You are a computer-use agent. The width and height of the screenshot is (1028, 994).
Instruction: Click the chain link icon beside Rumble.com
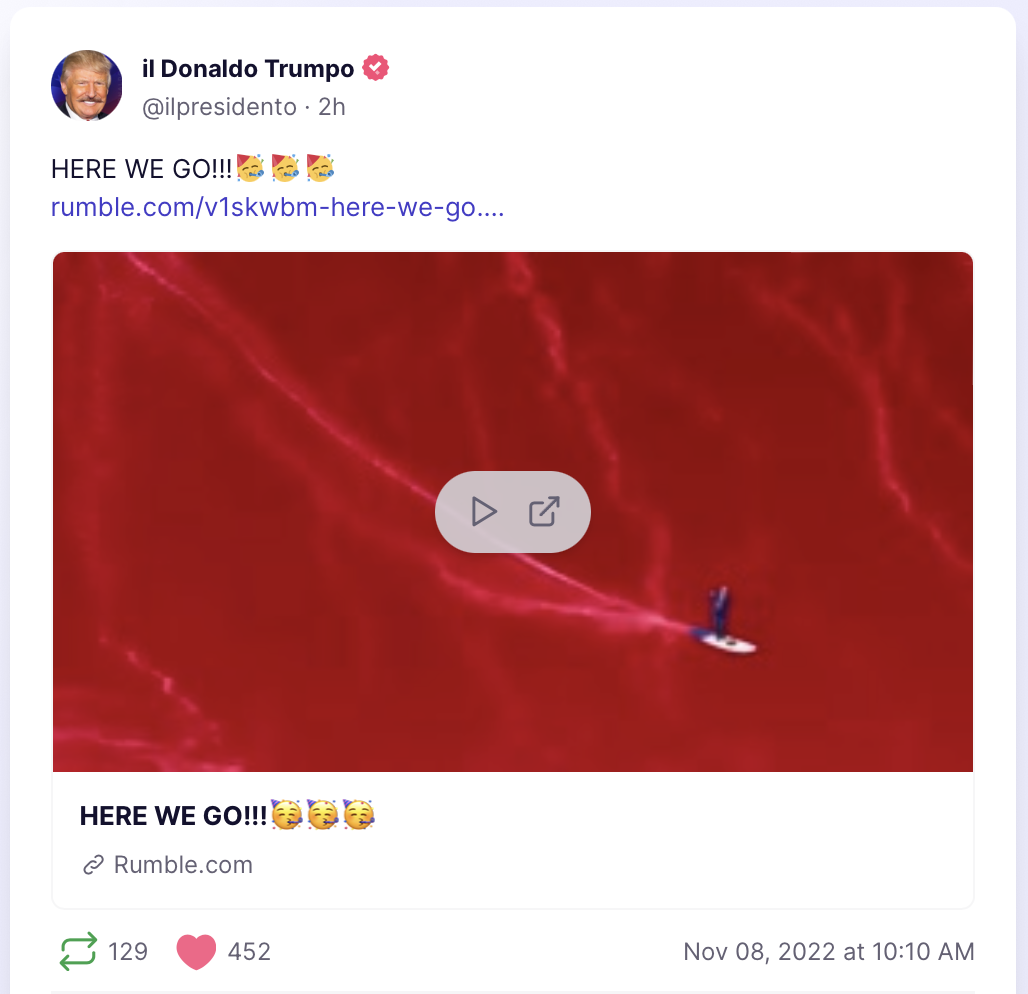click(x=94, y=865)
